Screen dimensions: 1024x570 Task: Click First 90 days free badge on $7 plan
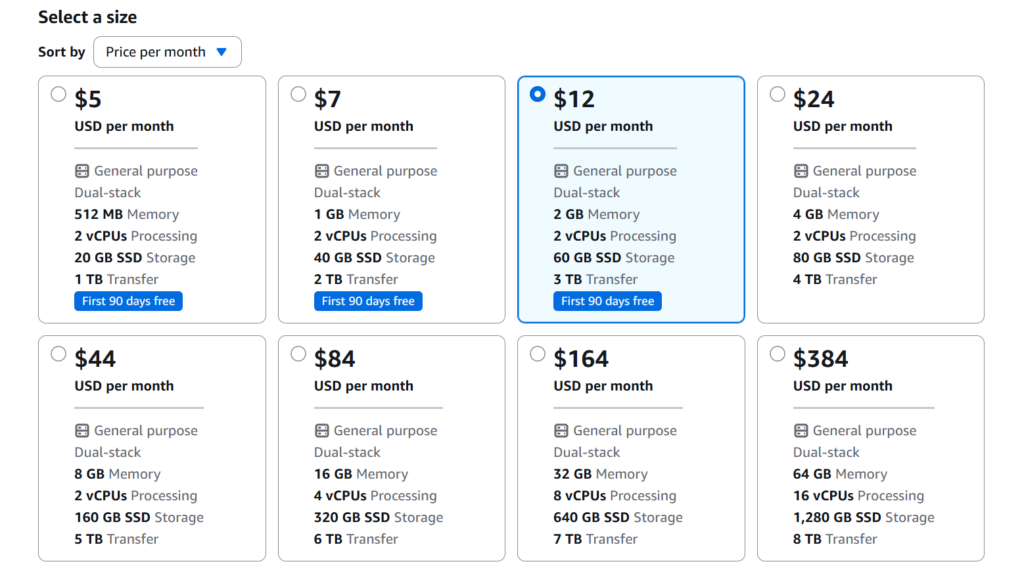point(368,301)
